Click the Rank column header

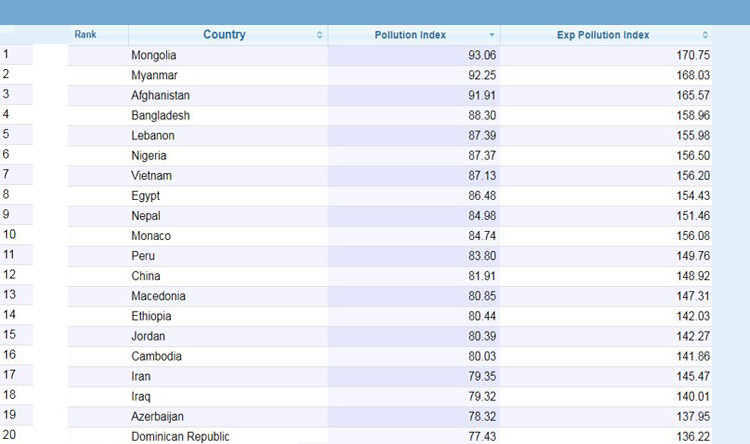[85, 34]
